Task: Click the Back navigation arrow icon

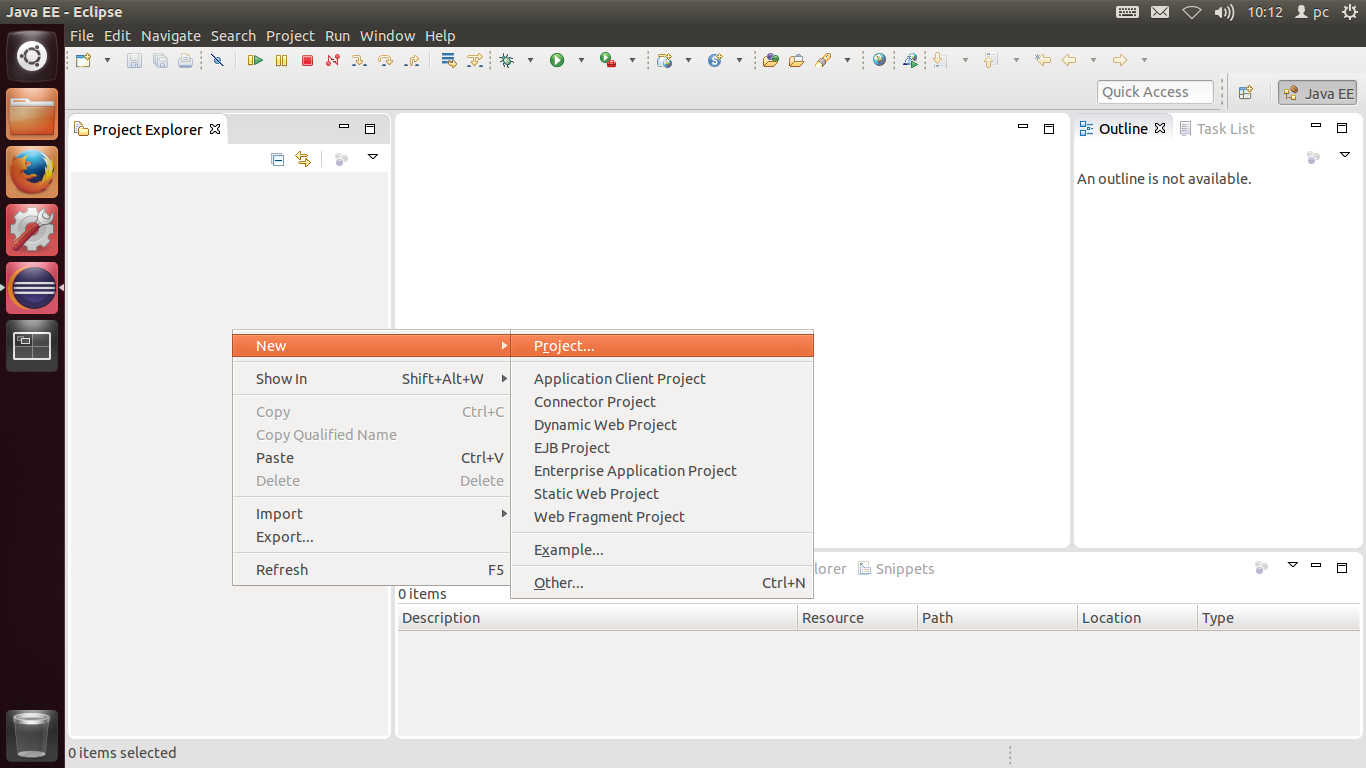Action: [x=1068, y=60]
